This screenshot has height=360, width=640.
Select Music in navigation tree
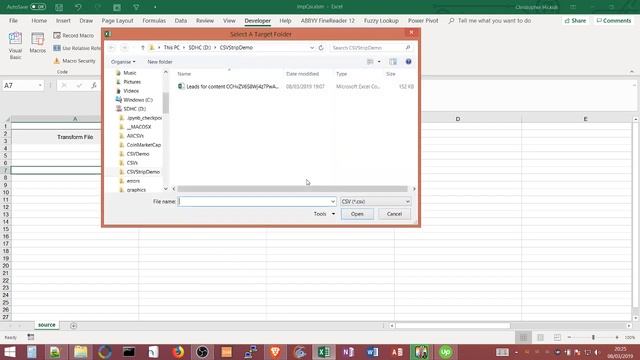point(129,73)
